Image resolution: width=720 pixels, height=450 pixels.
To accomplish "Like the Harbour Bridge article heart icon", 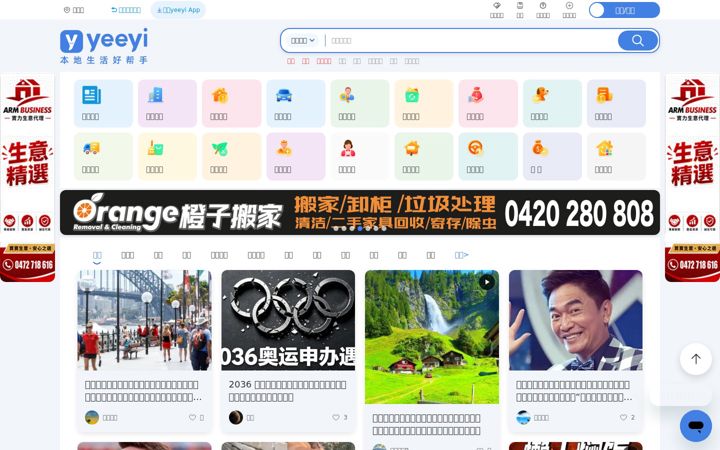I will [192, 417].
